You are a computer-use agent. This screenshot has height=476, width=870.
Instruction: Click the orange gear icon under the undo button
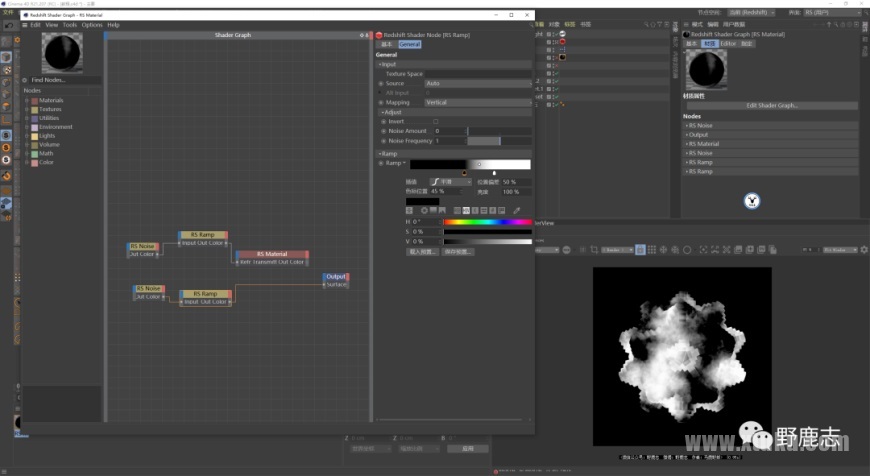(x=17, y=40)
